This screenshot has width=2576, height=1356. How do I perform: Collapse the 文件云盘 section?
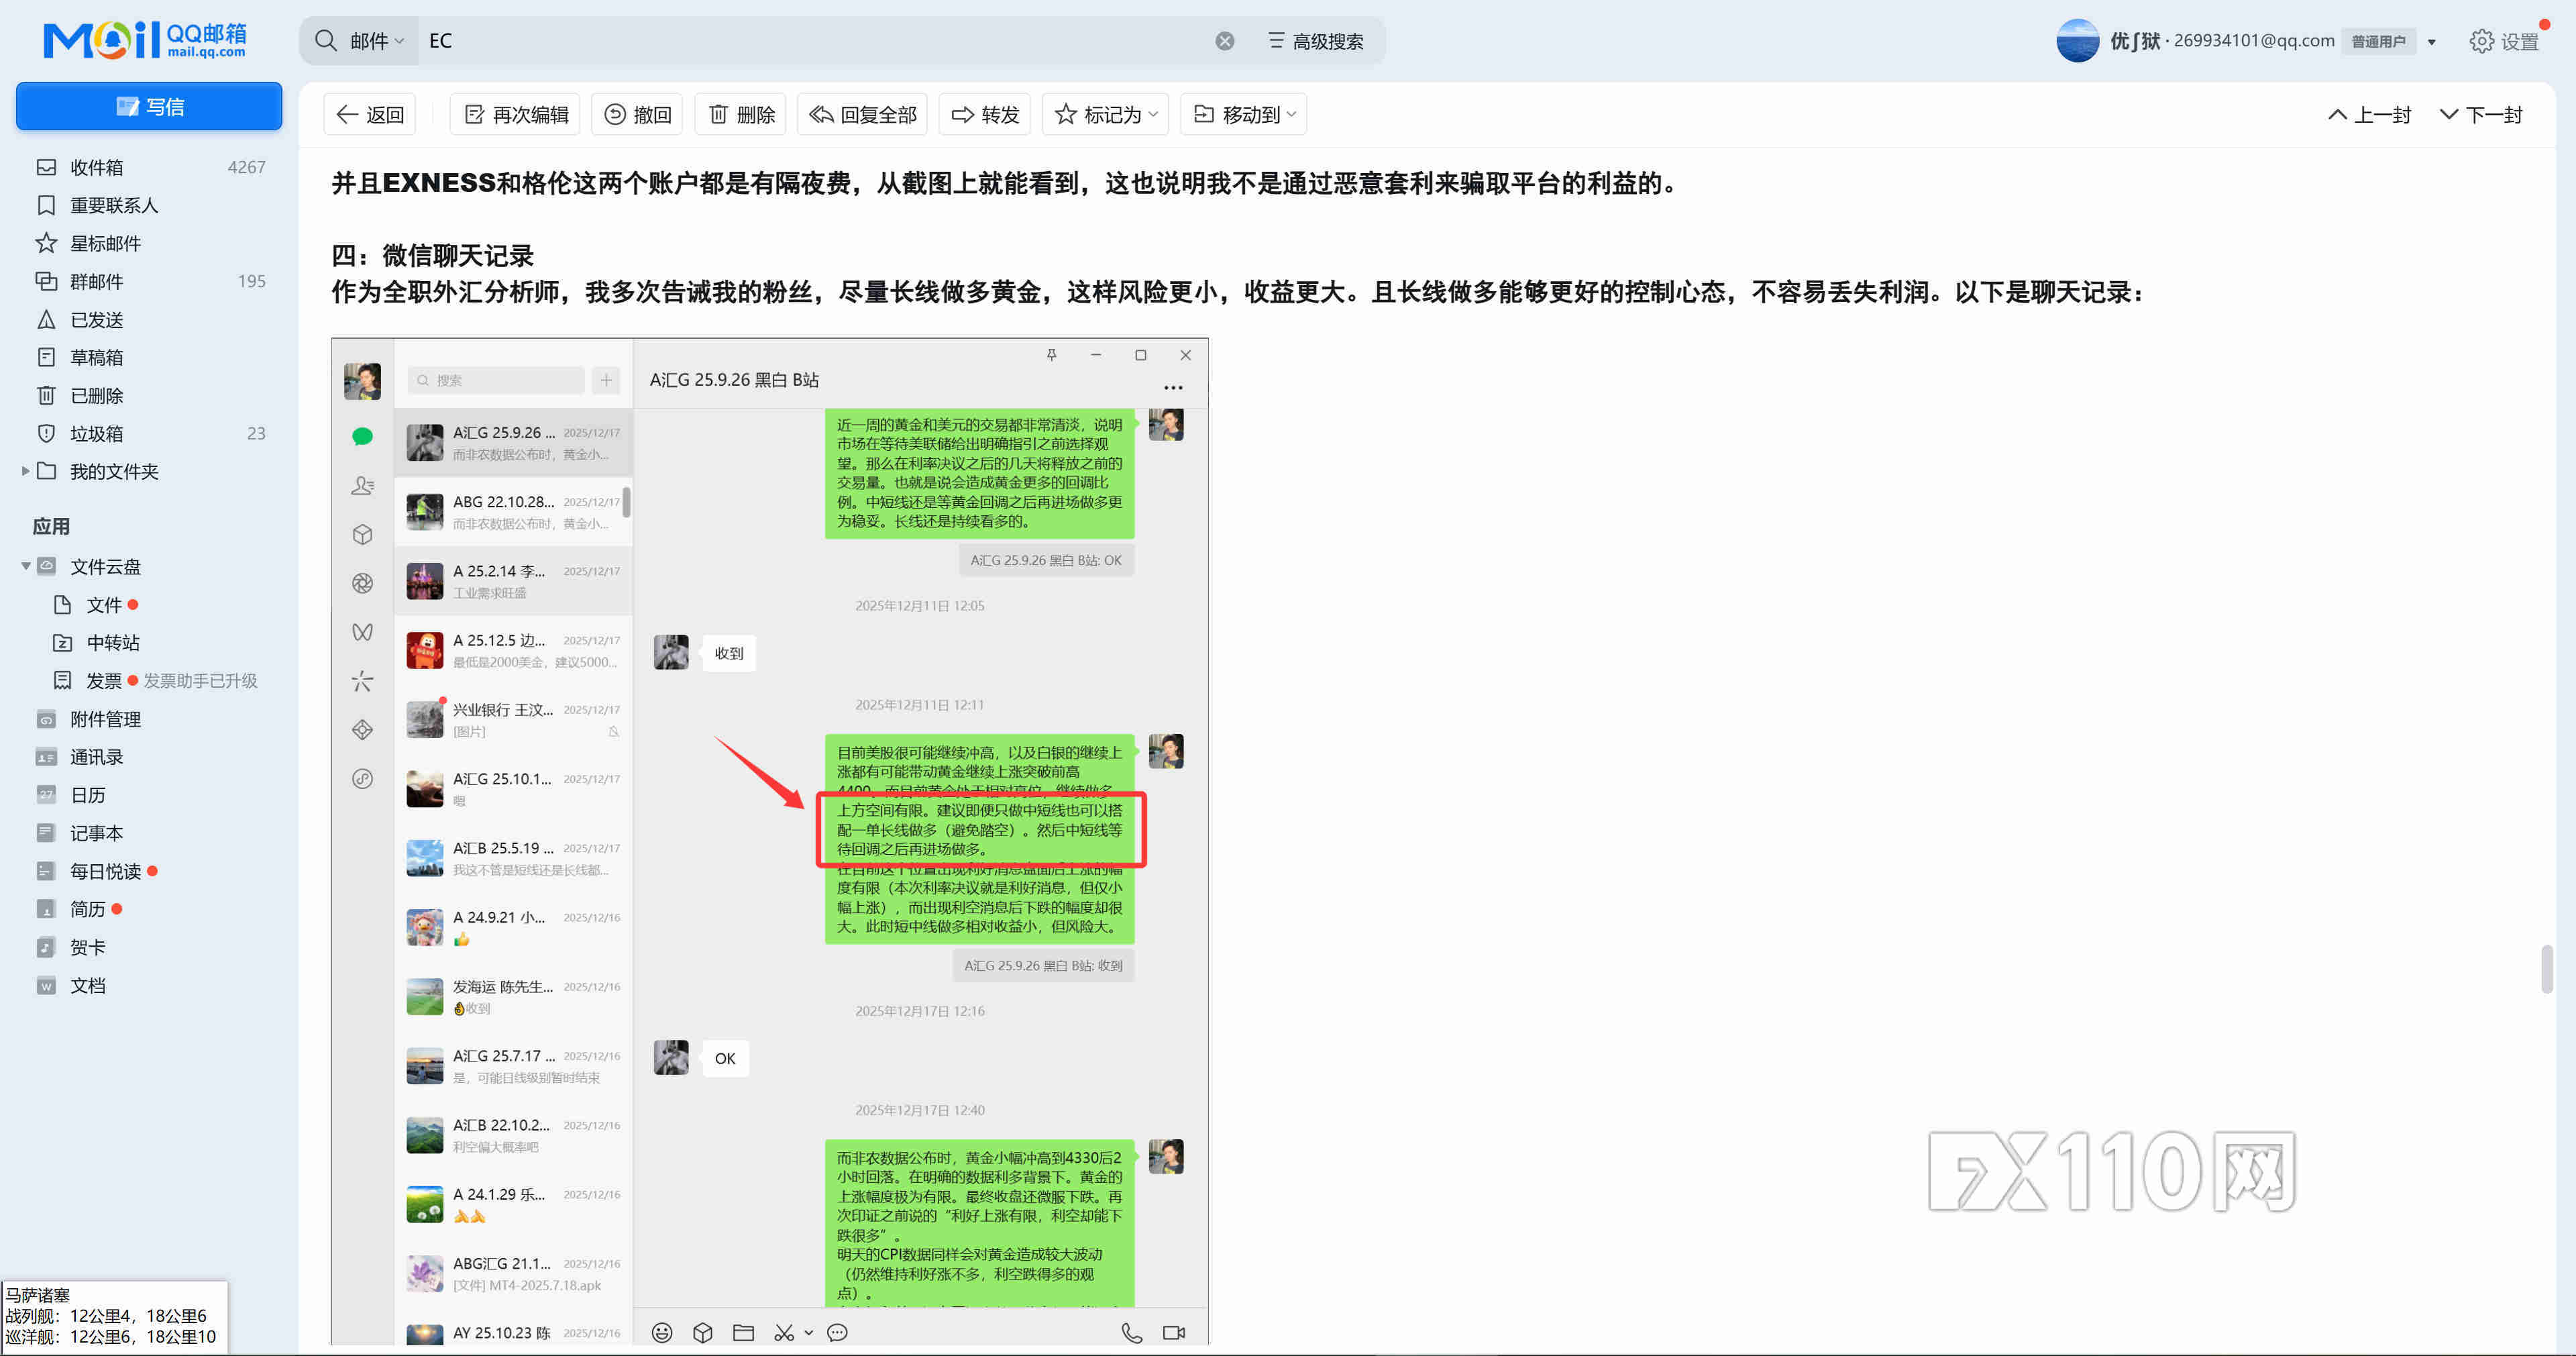25,566
